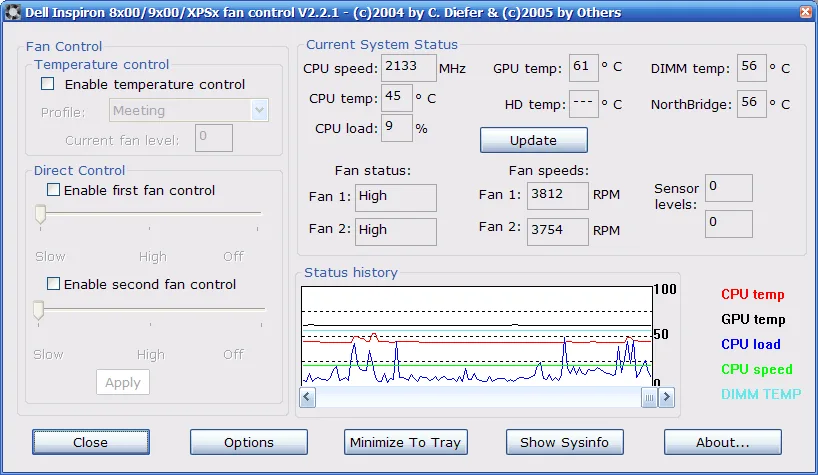Click the Apply button
Image resolution: width=818 pixels, height=475 pixels.
tap(123, 383)
